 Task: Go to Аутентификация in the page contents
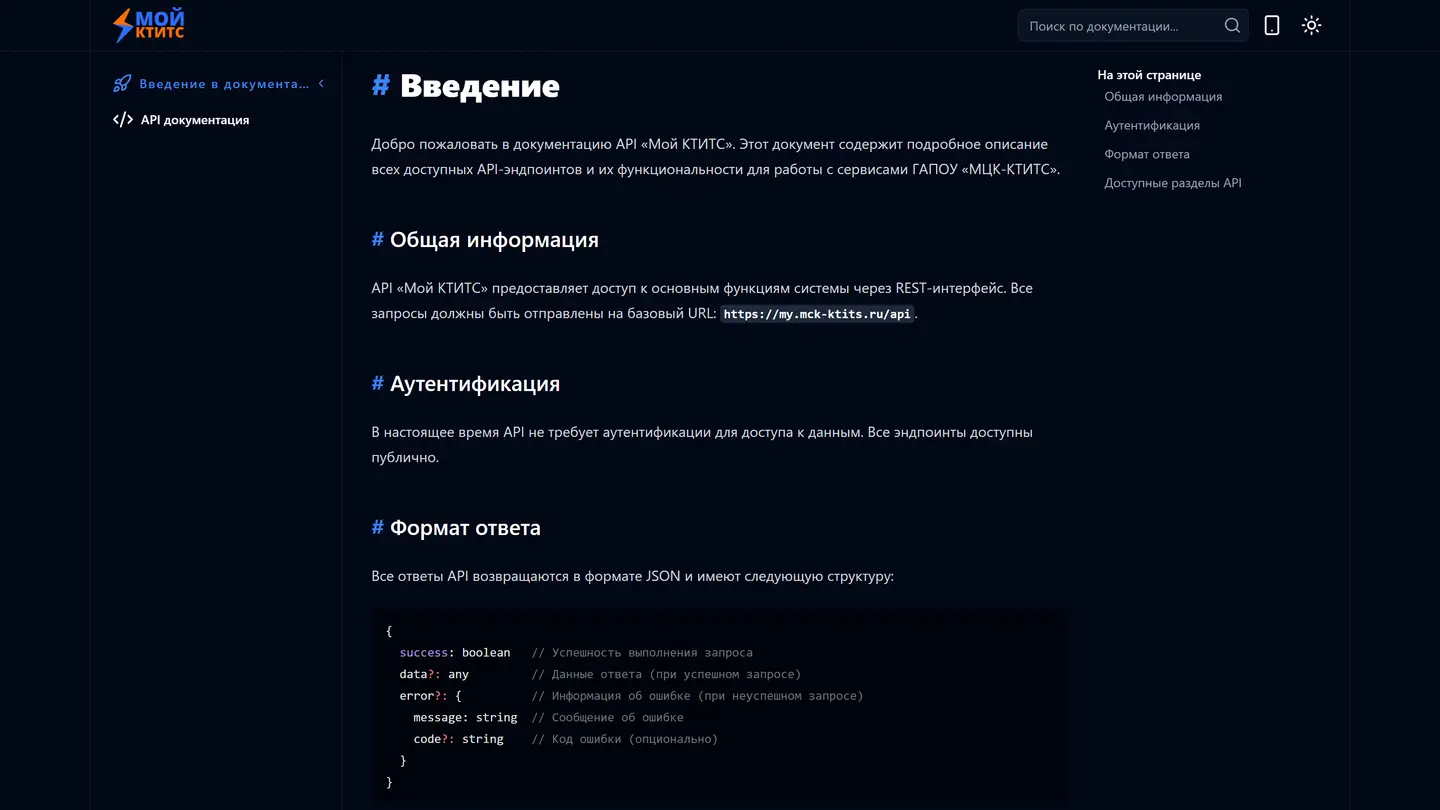point(1152,126)
